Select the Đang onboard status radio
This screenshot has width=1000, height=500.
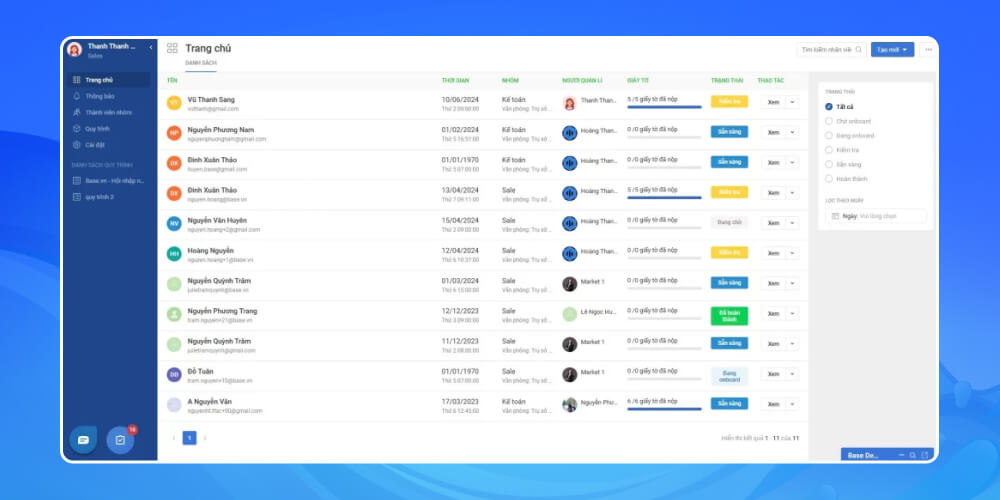(x=829, y=135)
